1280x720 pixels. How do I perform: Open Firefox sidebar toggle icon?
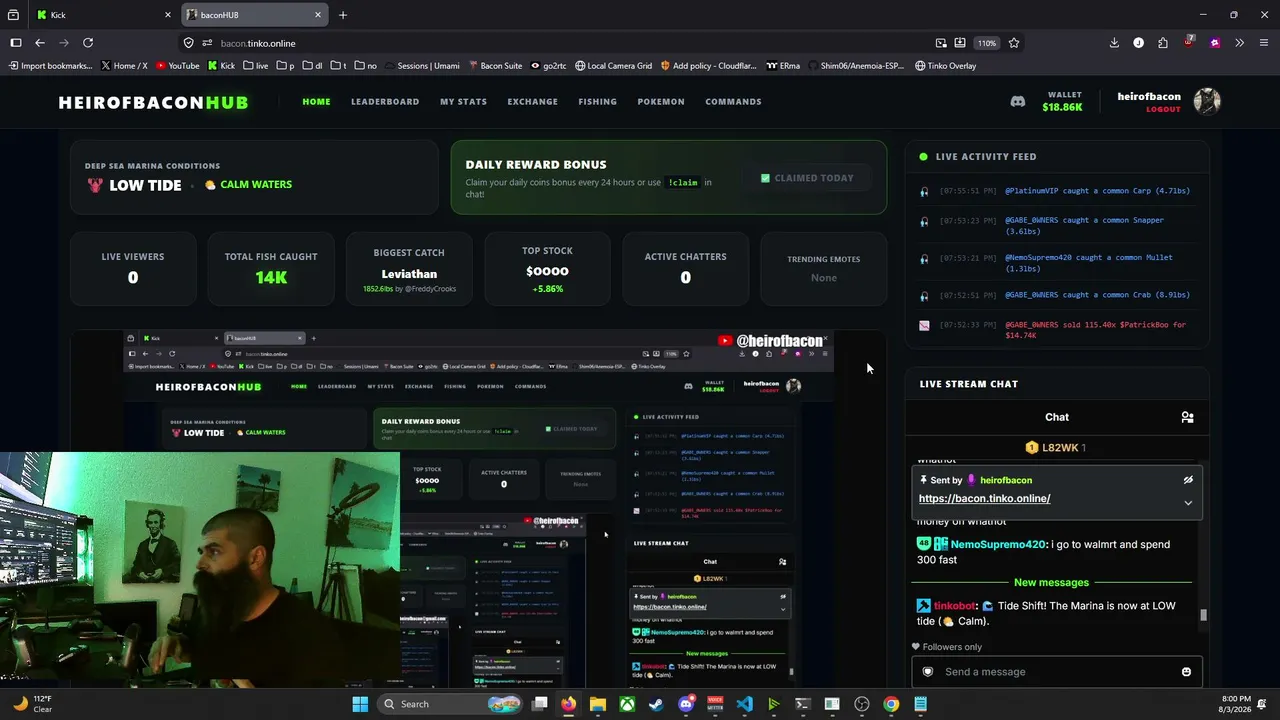click(x=16, y=43)
